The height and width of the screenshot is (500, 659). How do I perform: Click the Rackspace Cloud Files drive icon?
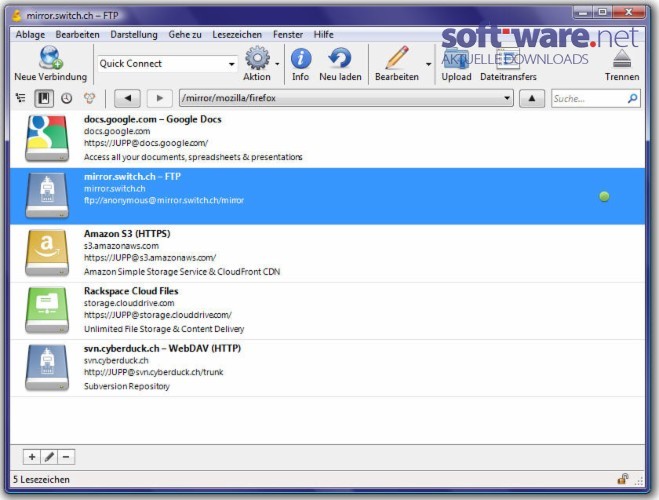click(47, 310)
